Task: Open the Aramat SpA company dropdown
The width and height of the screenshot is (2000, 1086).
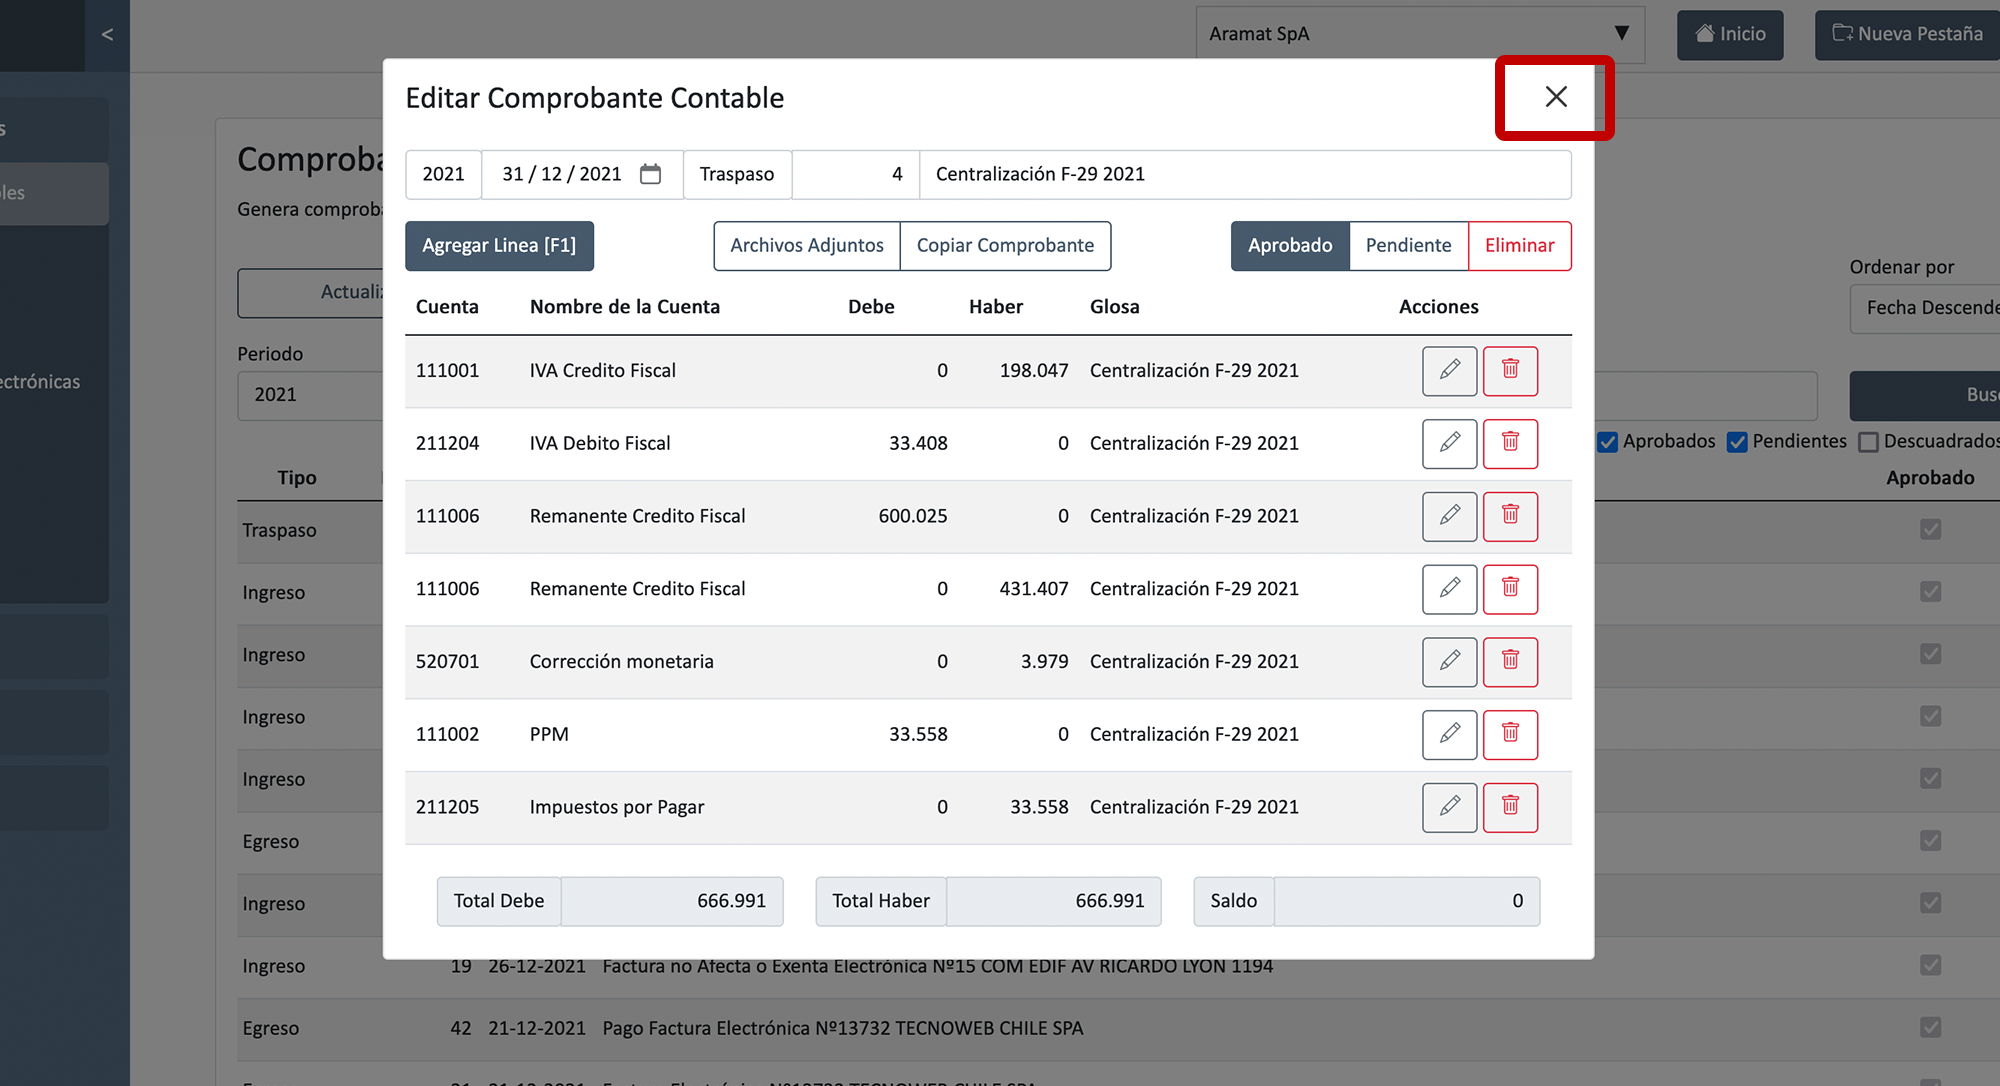Action: click(x=1419, y=34)
